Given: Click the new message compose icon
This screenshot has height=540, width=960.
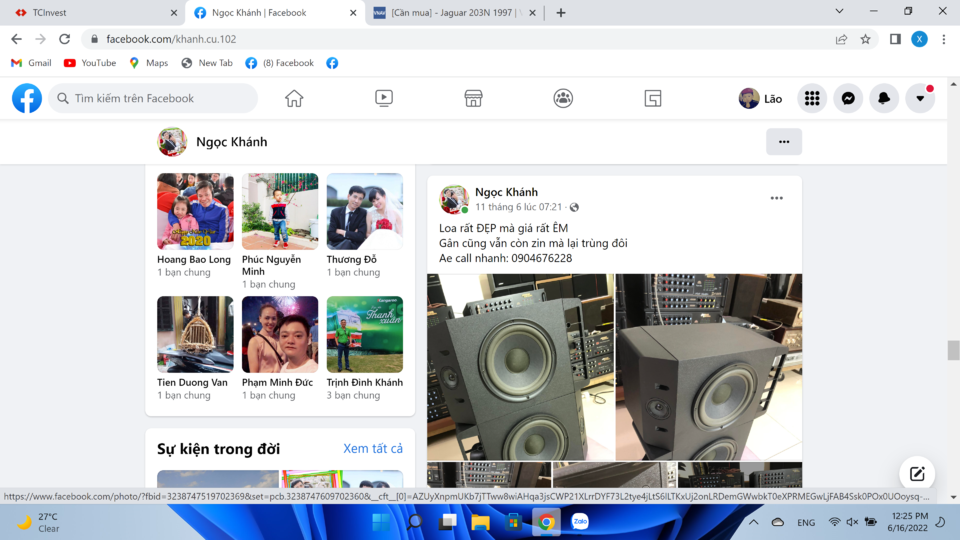Looking at the screenshot, I should tap(917, 473).
